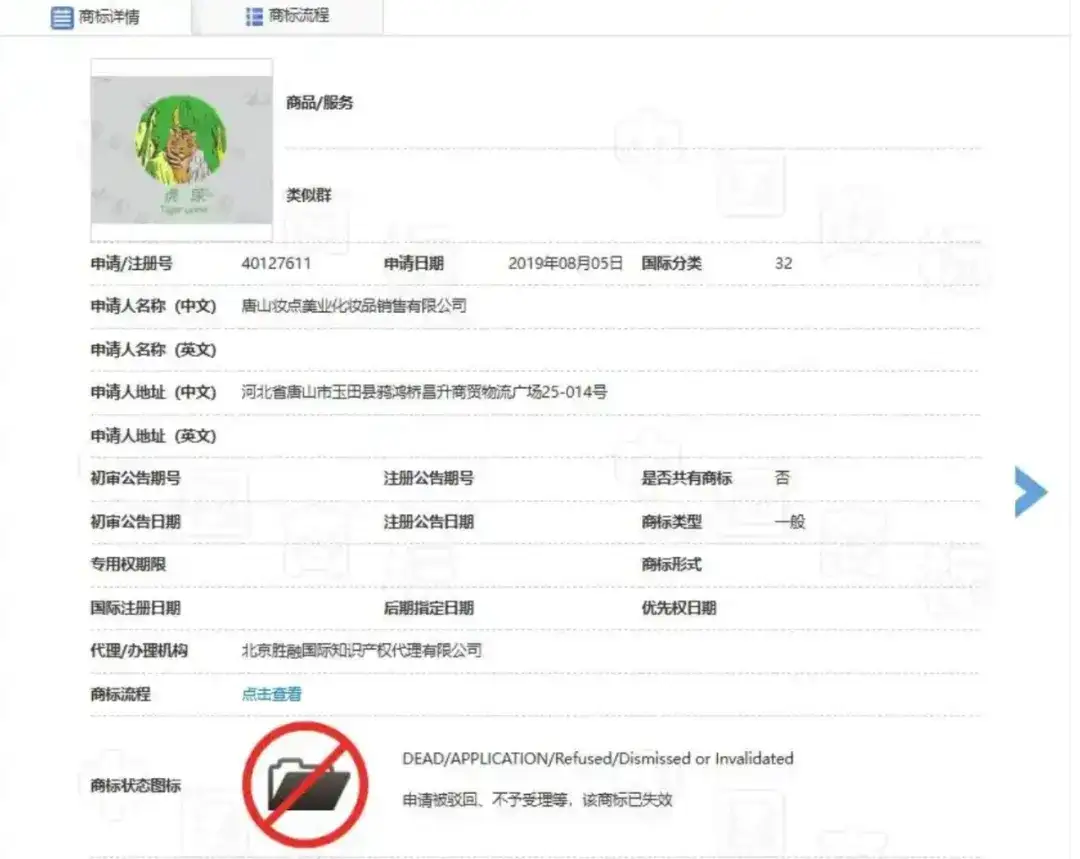Click the DEAD/APPLICATION status text

click(x=598, y=758)
